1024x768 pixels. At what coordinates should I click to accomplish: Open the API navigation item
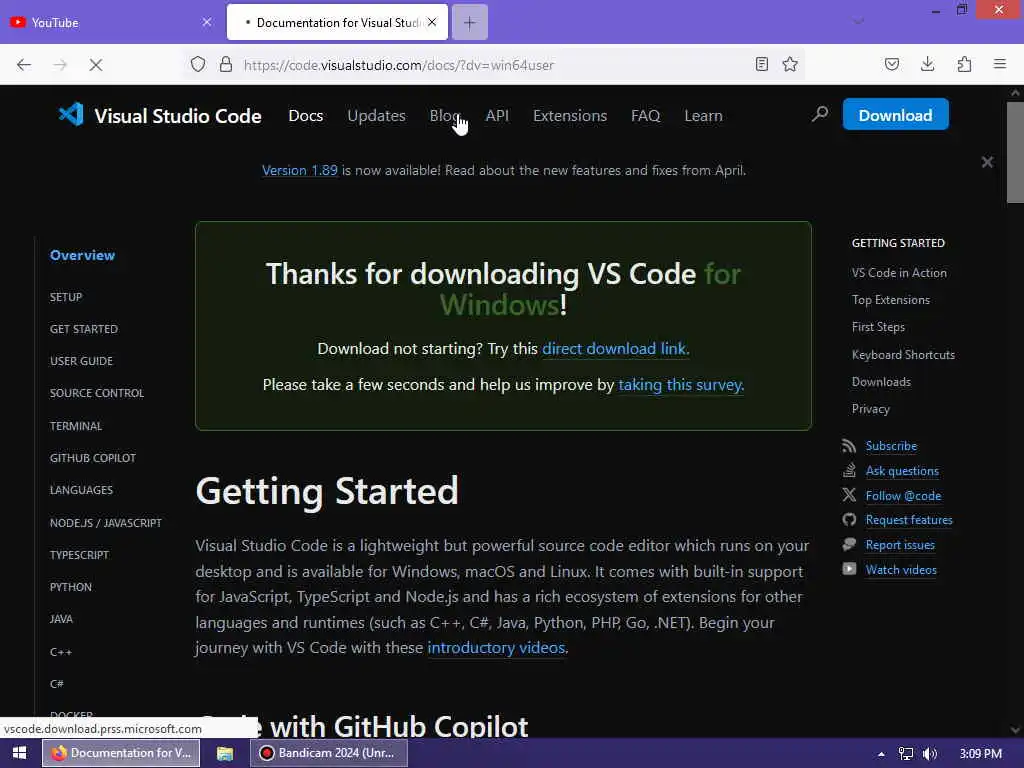click(497, 116)
